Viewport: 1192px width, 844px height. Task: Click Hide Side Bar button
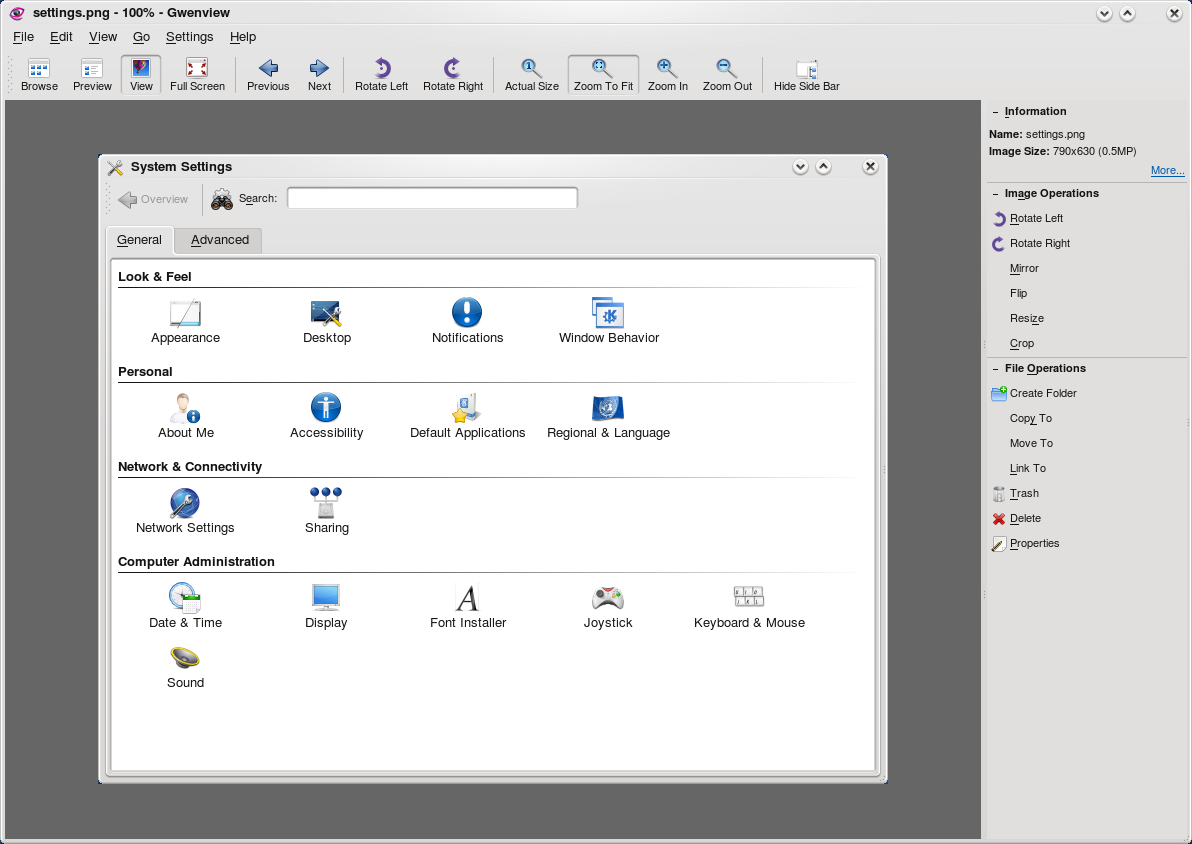(x=807, y=75)
